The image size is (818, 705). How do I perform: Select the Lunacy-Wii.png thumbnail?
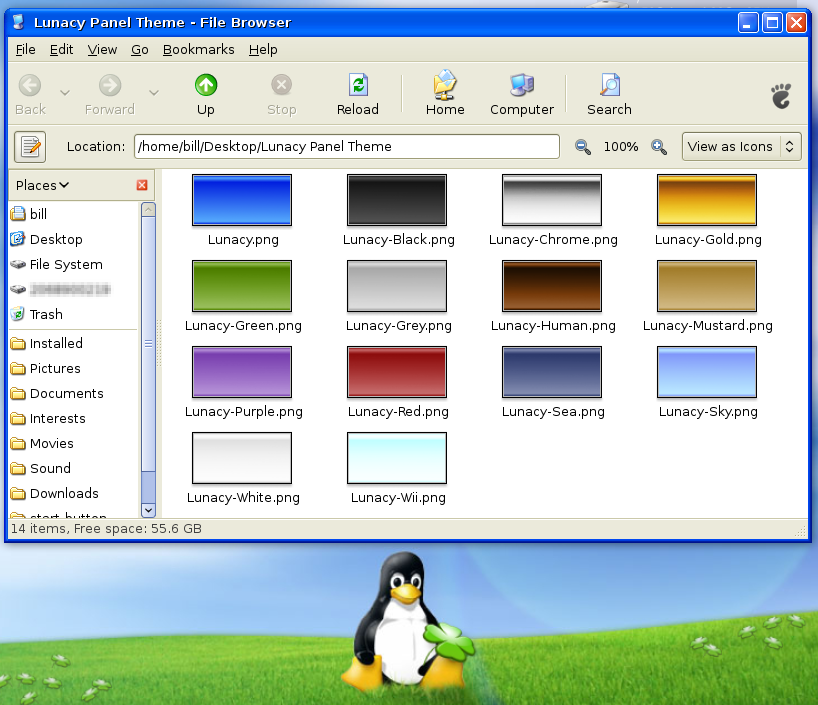pyautogui.click(x=397, y=458)
